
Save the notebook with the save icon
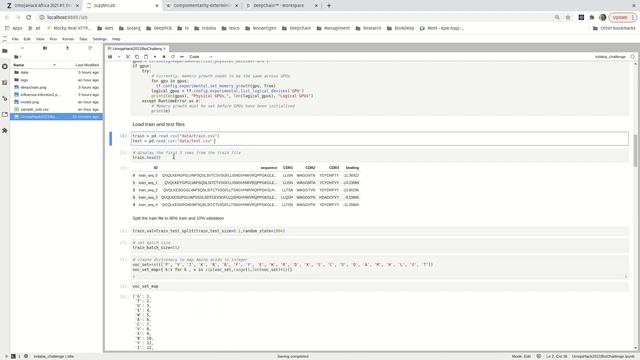point(110,57)
